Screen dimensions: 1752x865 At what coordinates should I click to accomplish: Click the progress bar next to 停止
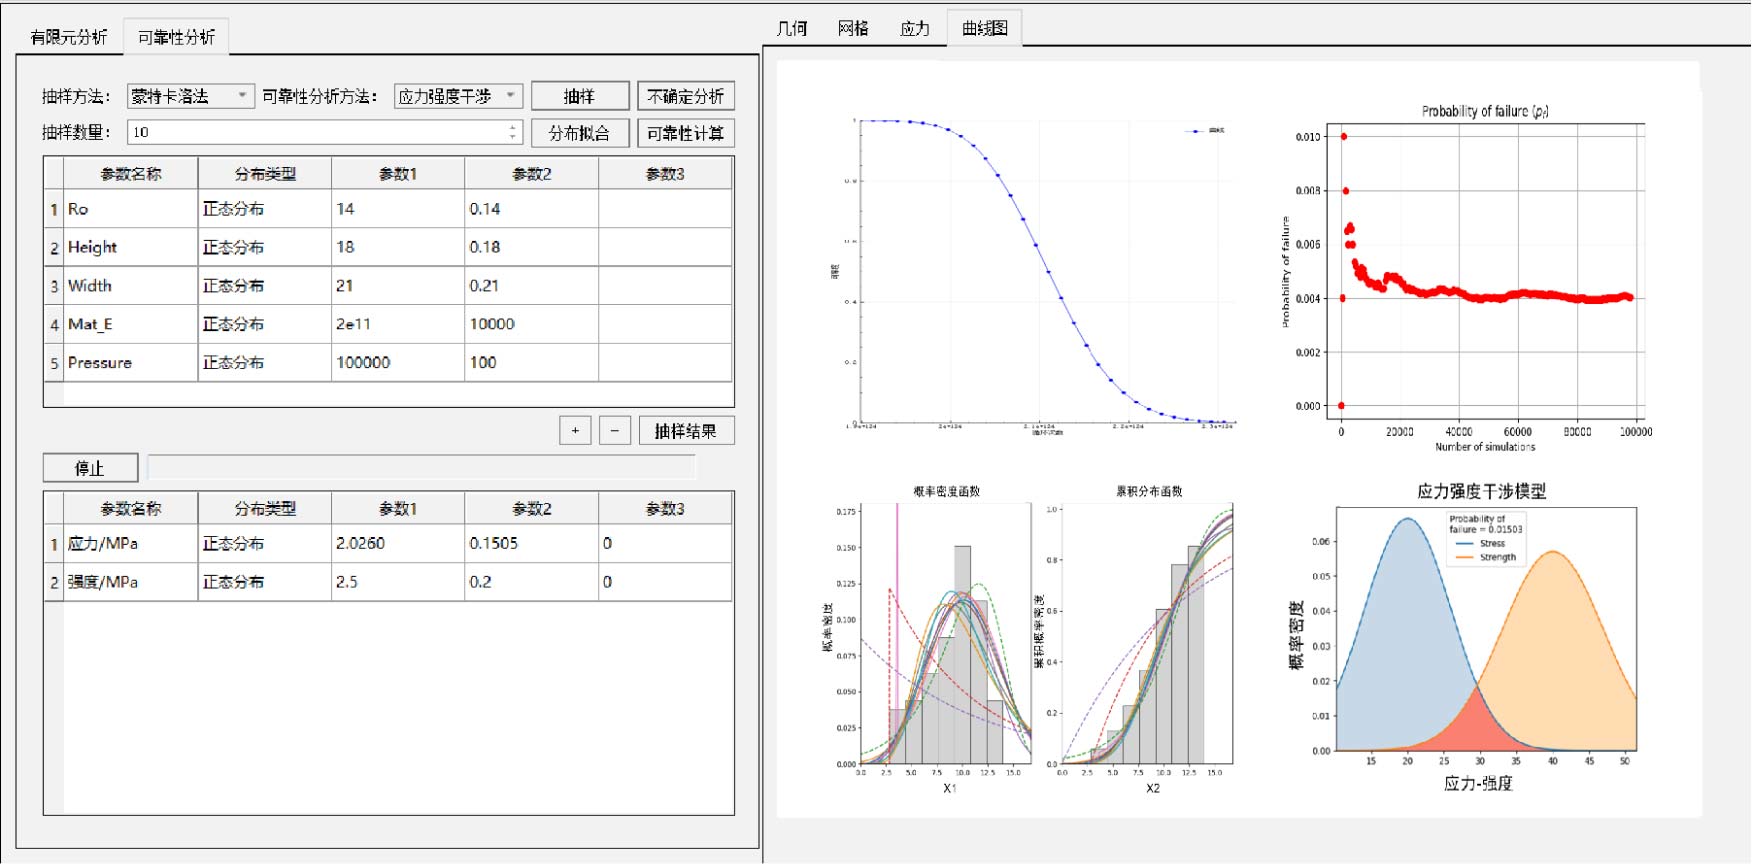(x=420, y=467)
